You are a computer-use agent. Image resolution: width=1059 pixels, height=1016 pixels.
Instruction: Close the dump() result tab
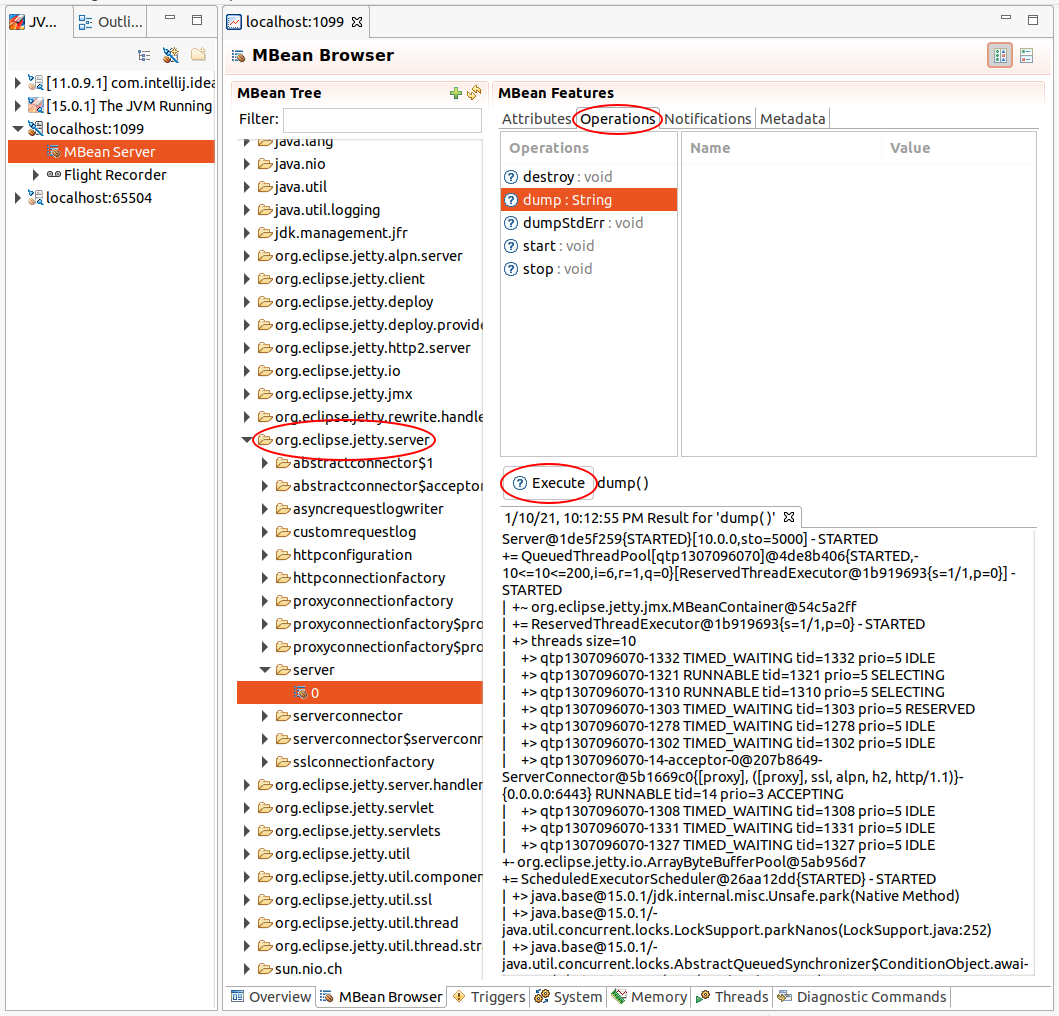pos(789,517)
